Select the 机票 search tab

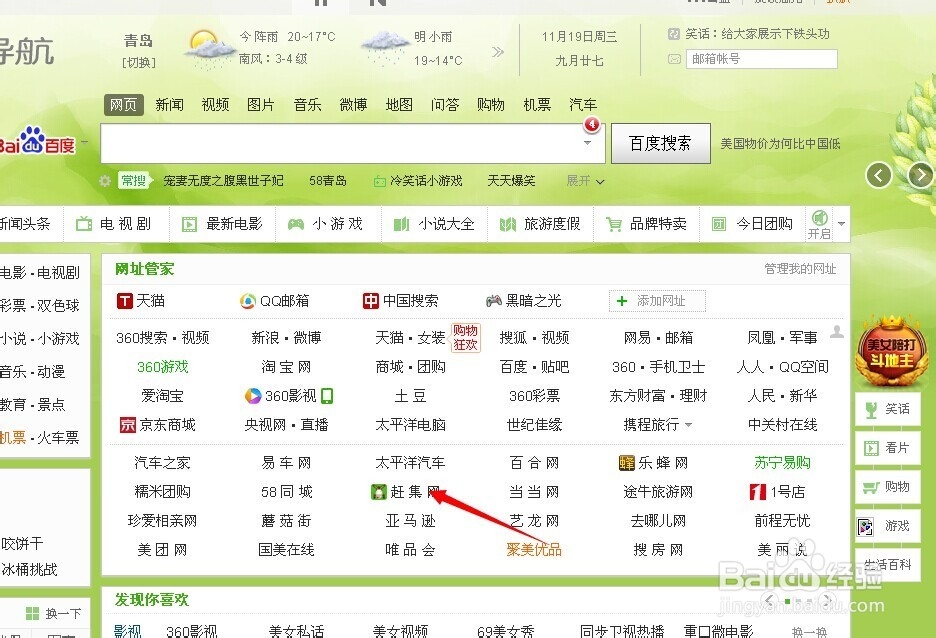click(537, 104)
